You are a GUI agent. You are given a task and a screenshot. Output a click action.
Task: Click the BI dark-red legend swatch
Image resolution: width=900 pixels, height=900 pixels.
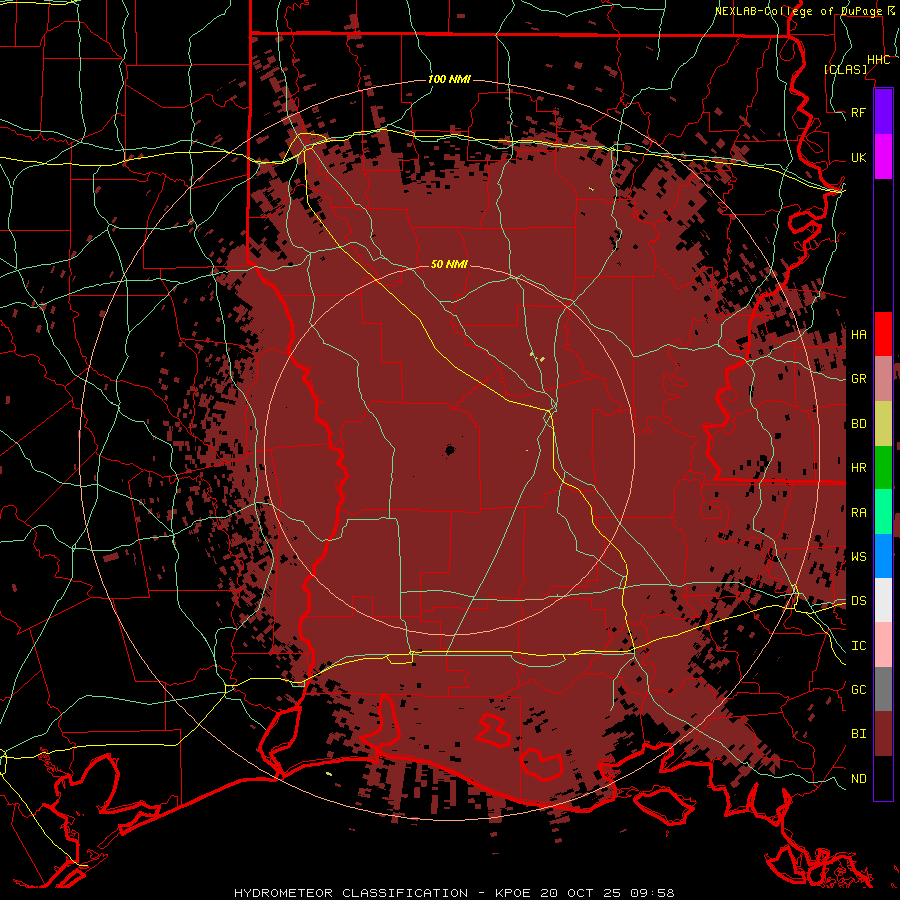click(883, 734)
